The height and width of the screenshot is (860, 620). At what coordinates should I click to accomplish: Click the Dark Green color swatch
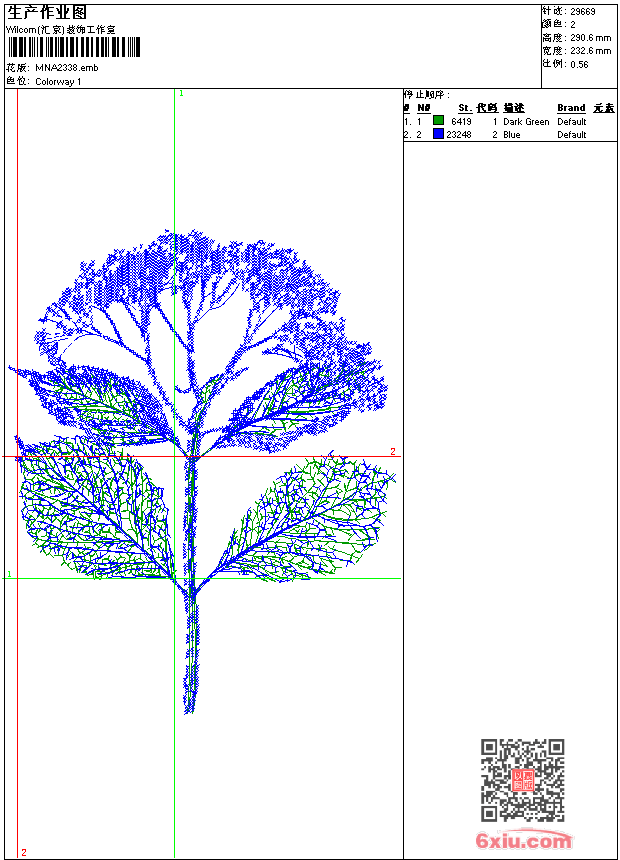[x=438, y=121]
